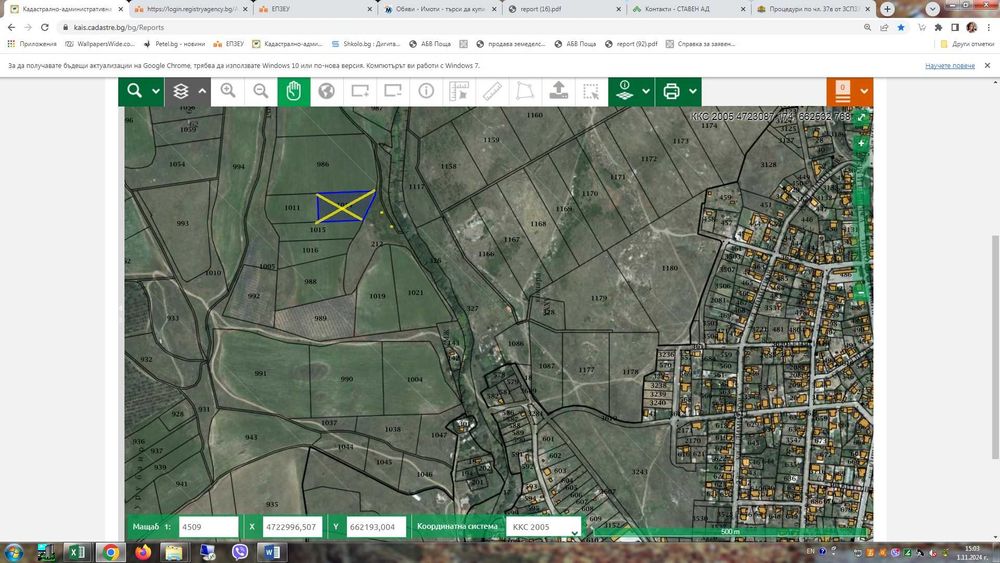Click the globe full extent icon
The width and height of the screenshot is (1000, 563).
(x=326, y=91)
